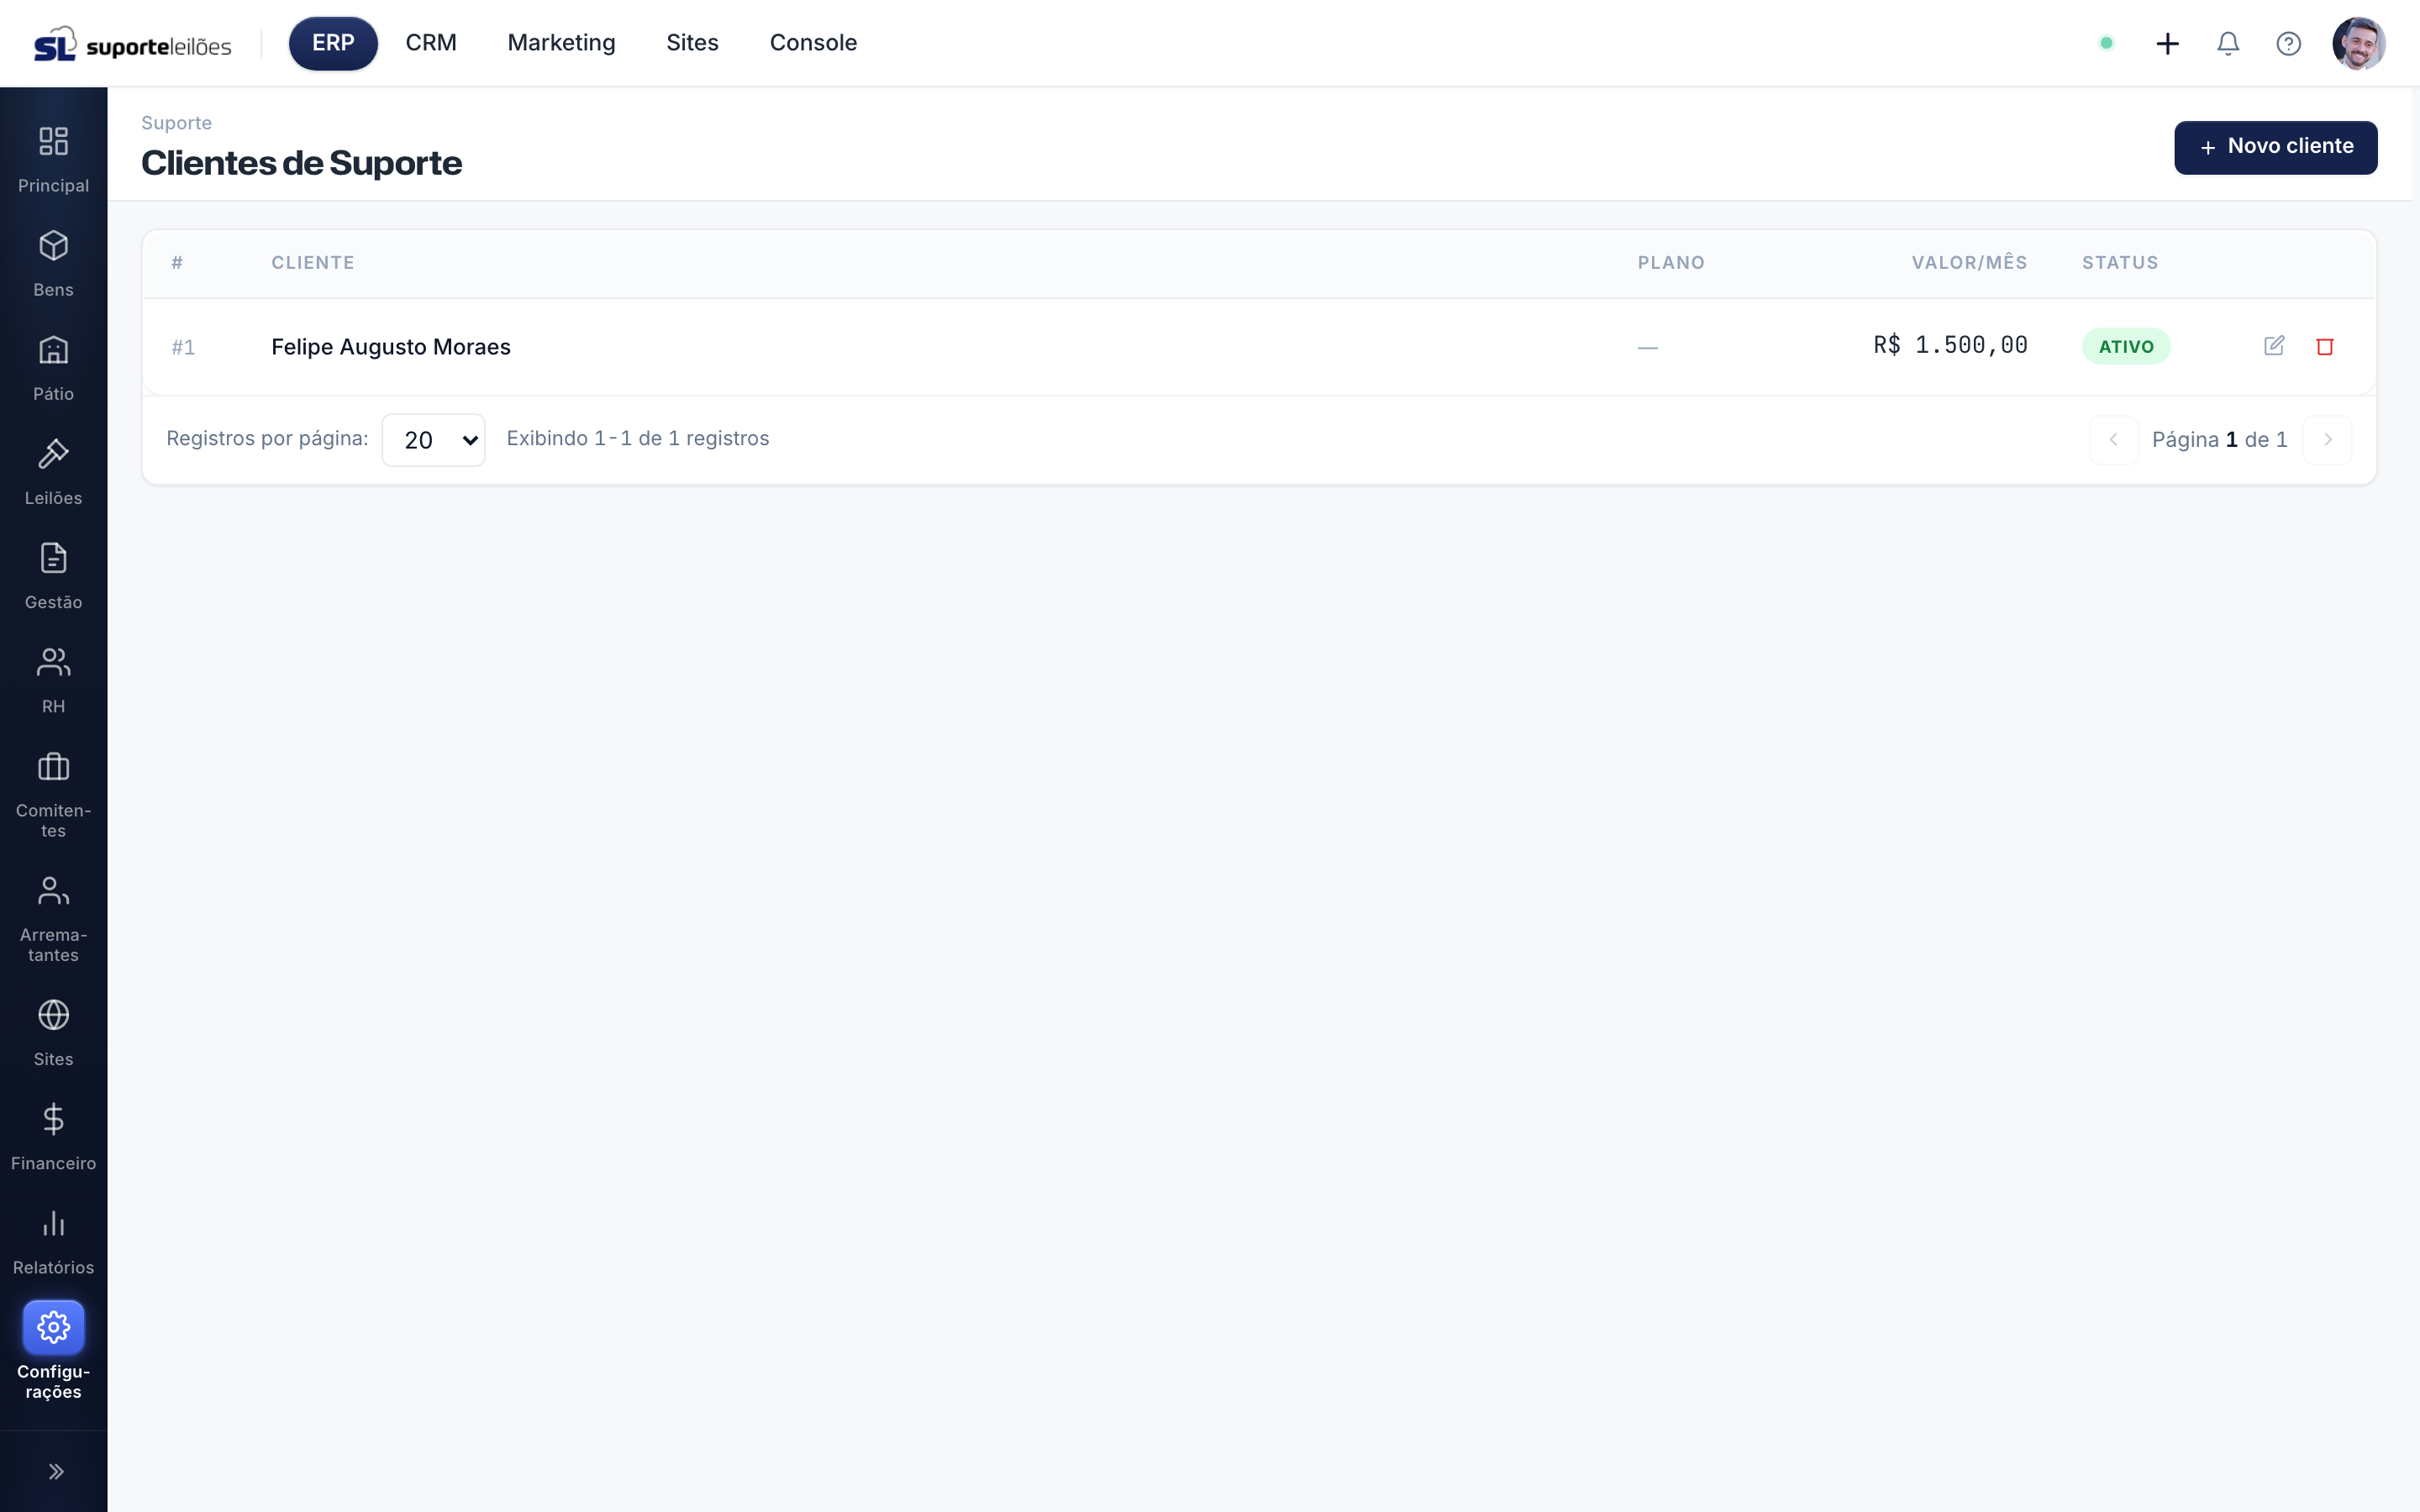Open the RH section in sidebar
2420x1512 pixels.
coord(53,680)
